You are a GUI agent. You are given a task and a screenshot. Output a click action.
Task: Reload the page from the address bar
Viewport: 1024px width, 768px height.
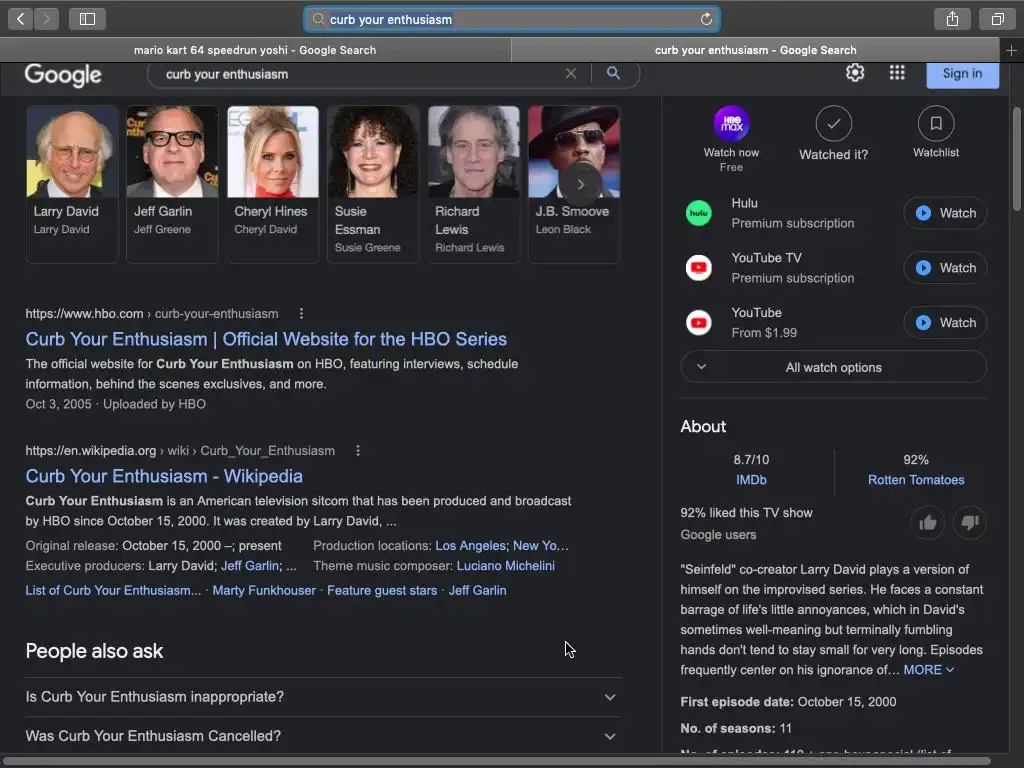coord(706,19)
